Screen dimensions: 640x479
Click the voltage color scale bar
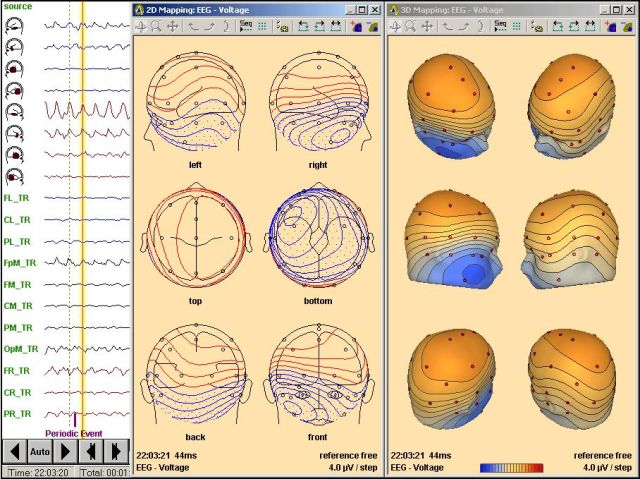[513, 466]
